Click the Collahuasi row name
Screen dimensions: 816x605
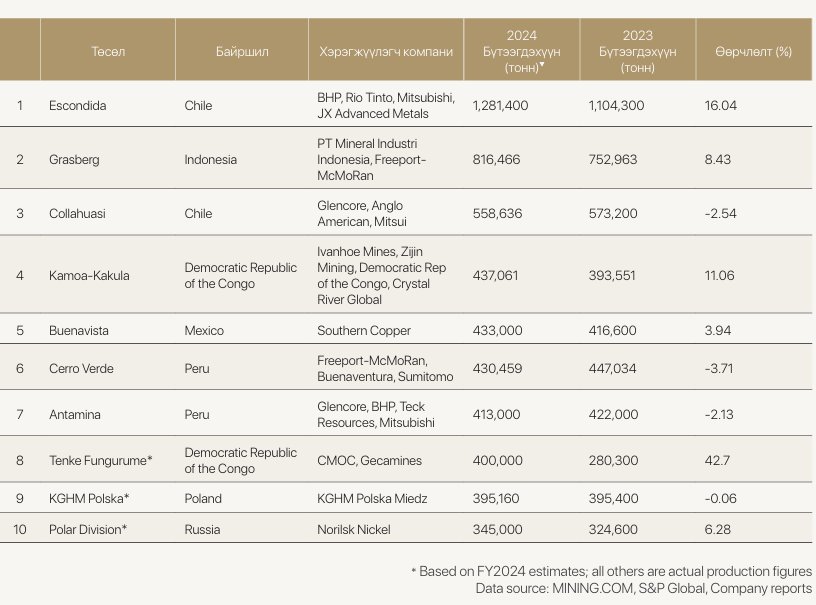[x=77, y=213]
